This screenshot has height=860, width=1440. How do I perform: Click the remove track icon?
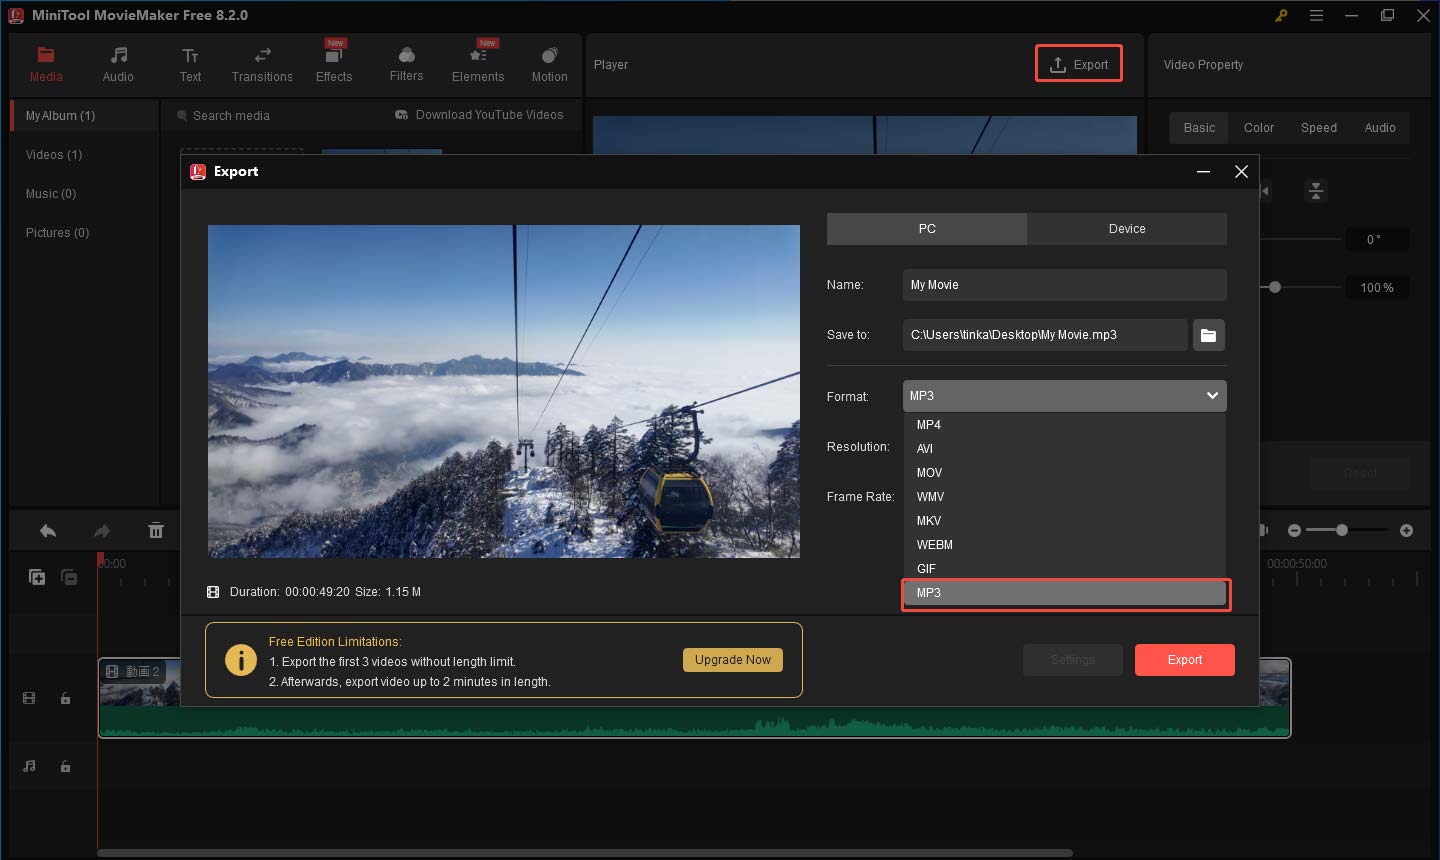(x=70, y=577)
